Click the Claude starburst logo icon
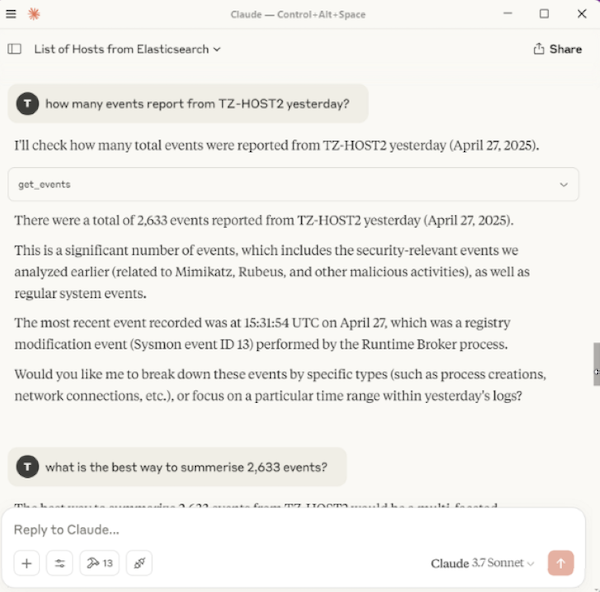The width and height of the screenshot is (600, 592). click(34, 14)
